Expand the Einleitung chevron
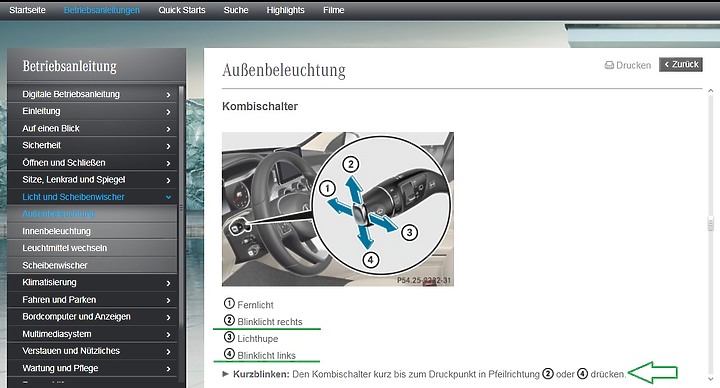The width and height of the screenshot is (720, 388). (x=169, y=112)
